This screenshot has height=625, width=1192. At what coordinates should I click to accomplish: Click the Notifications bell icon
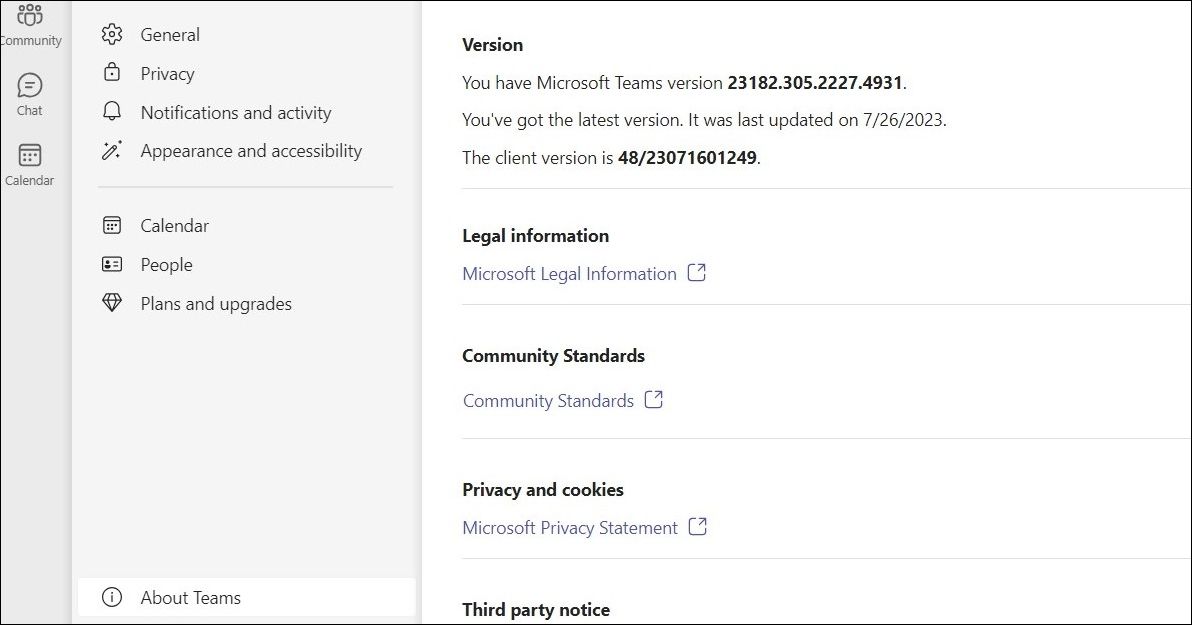[x=112, y=112]
